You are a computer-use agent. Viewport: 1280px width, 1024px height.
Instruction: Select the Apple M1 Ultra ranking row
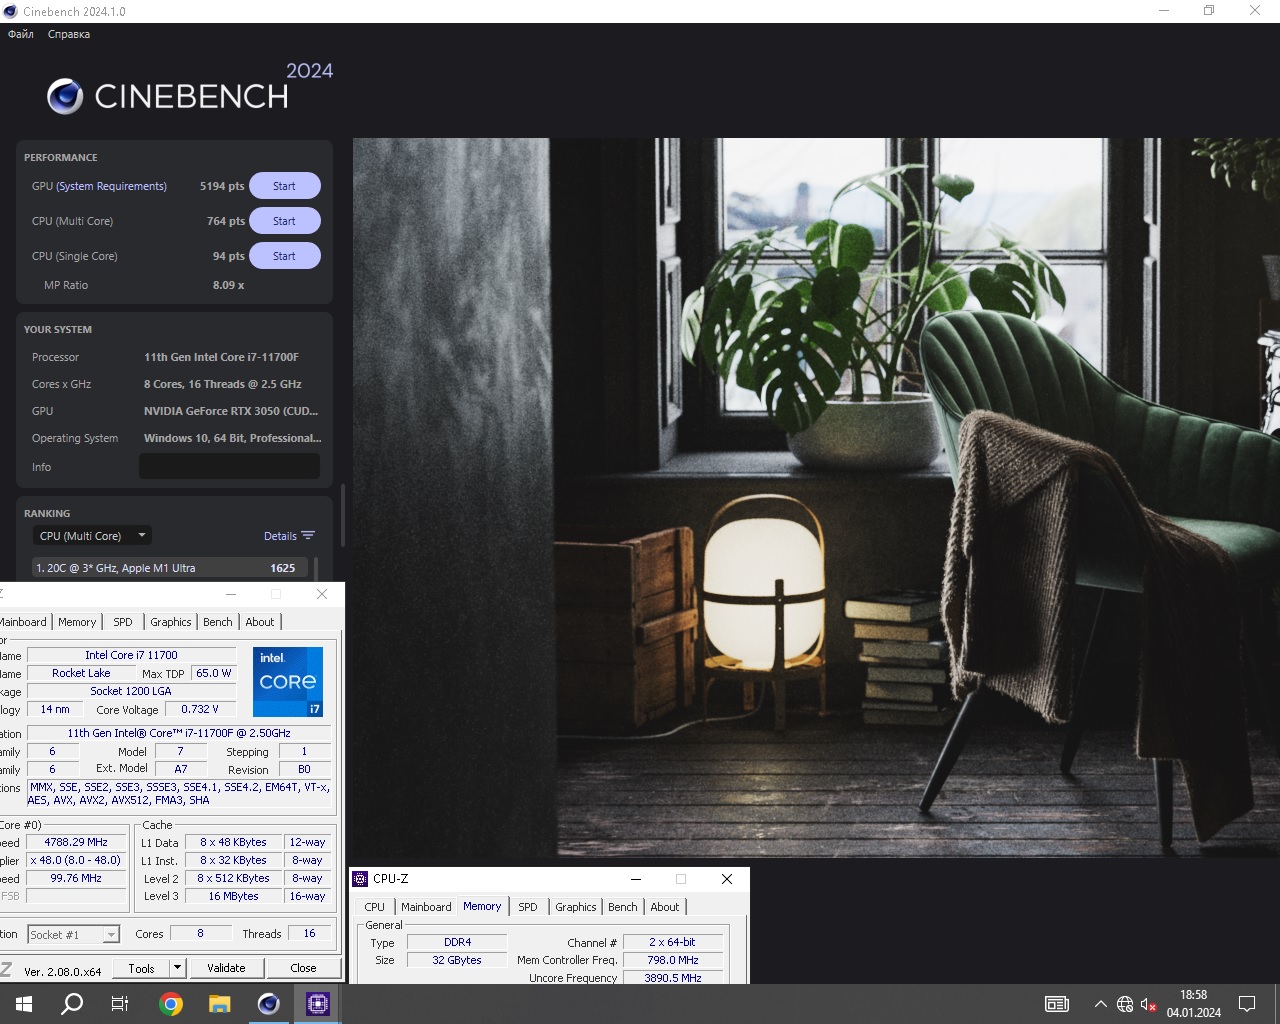click(x=170, y=568)
